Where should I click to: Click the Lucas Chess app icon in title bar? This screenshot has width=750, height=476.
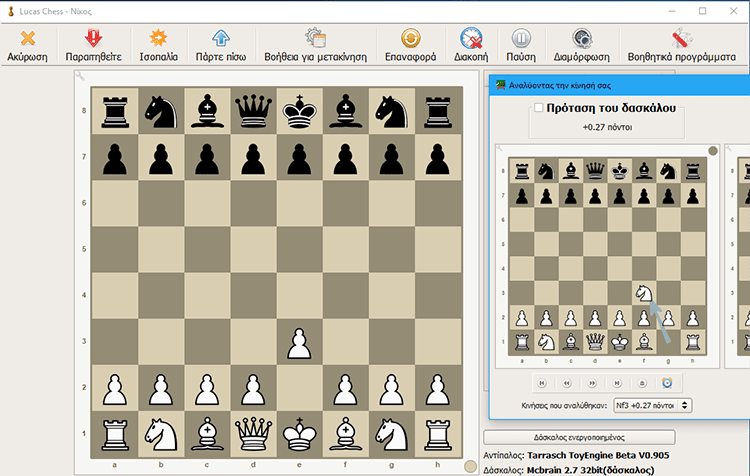click(11, 11)
